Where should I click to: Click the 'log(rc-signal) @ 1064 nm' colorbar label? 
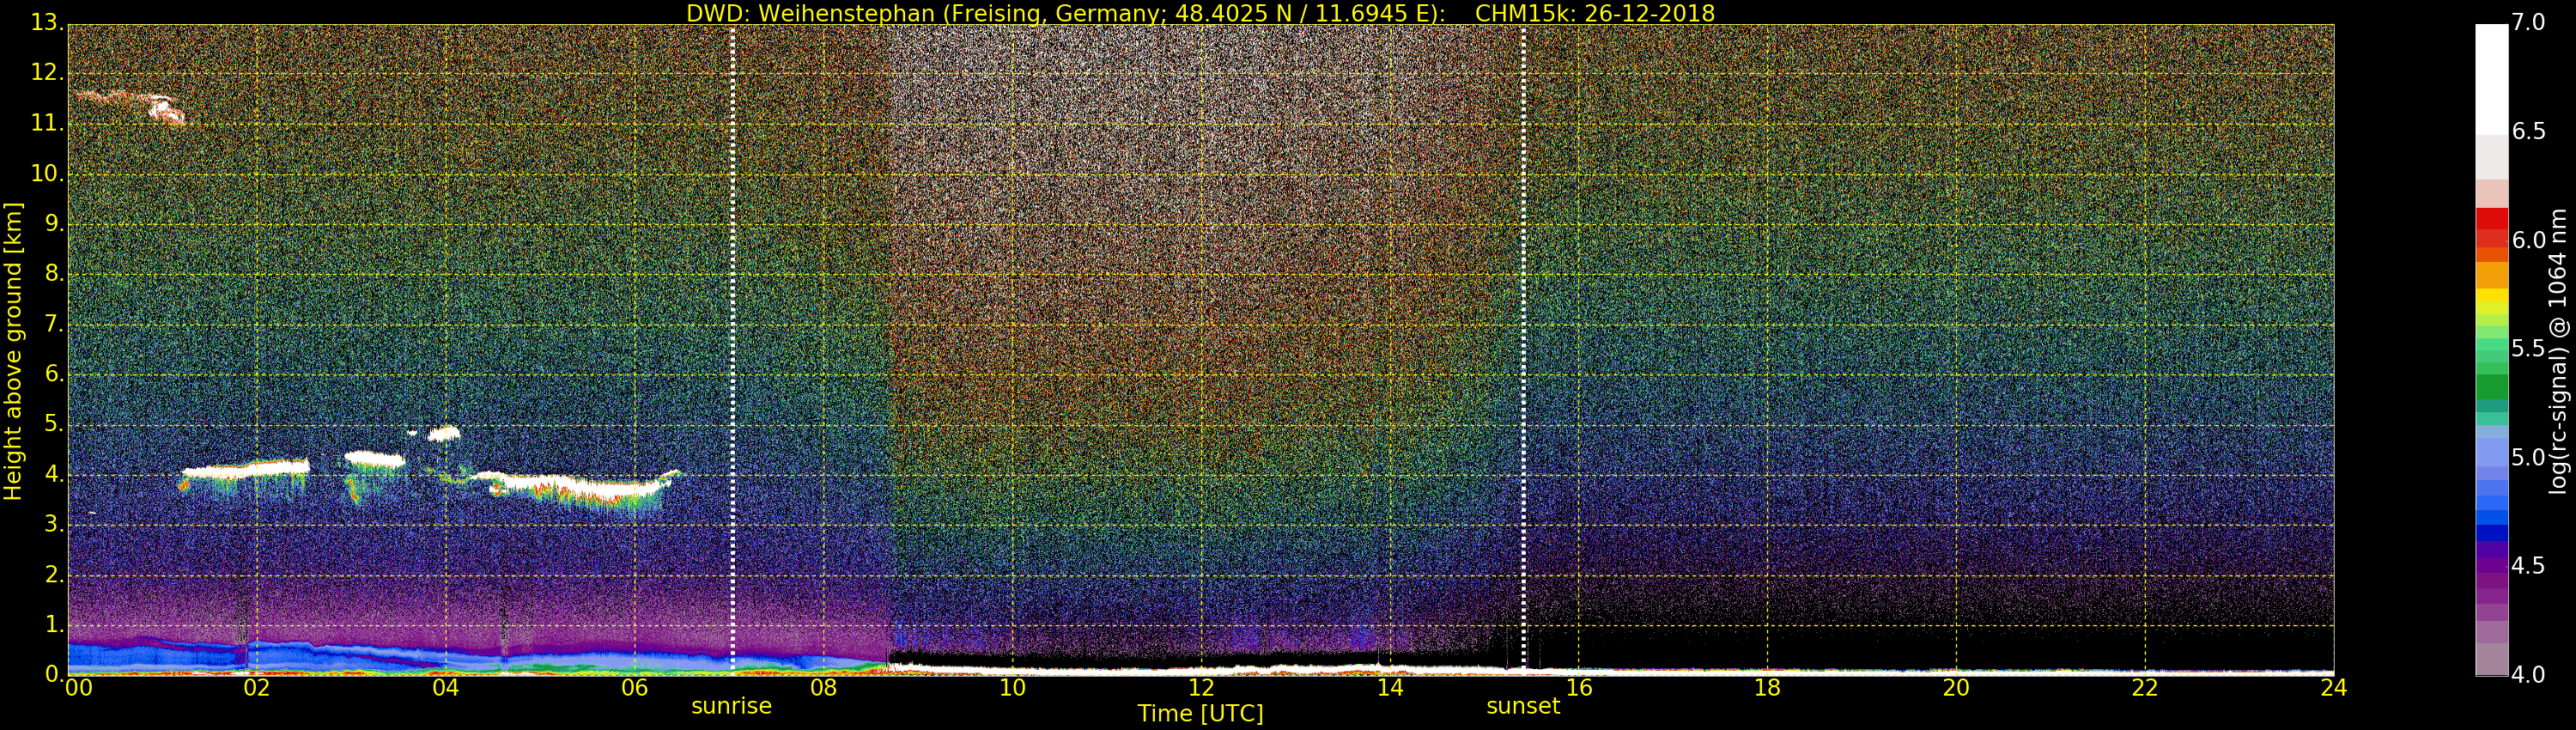pos(2557,350)
